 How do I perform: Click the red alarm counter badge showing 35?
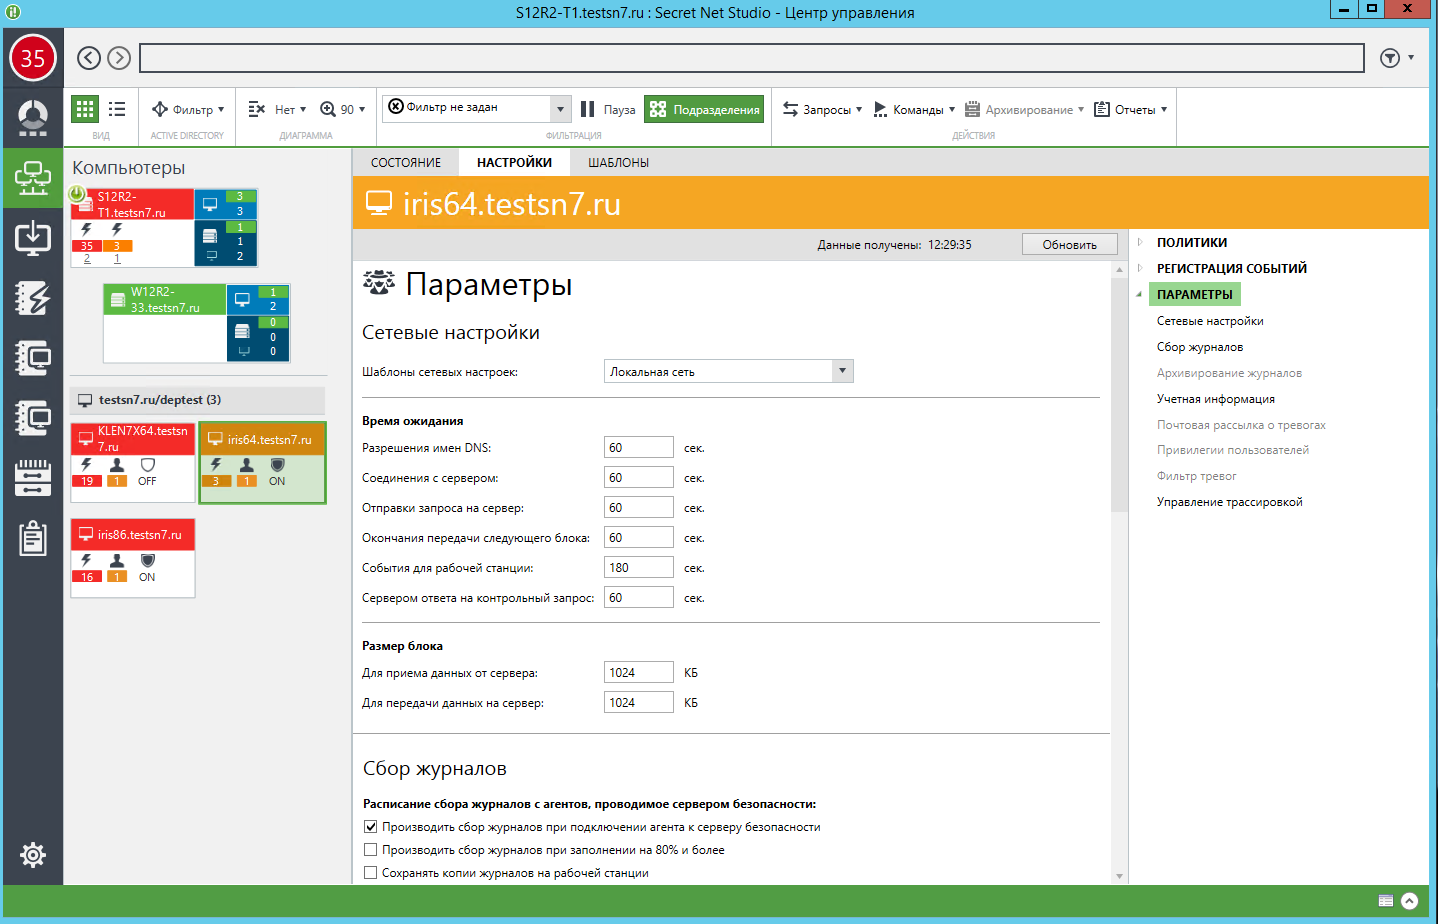(x=33, y=58)
